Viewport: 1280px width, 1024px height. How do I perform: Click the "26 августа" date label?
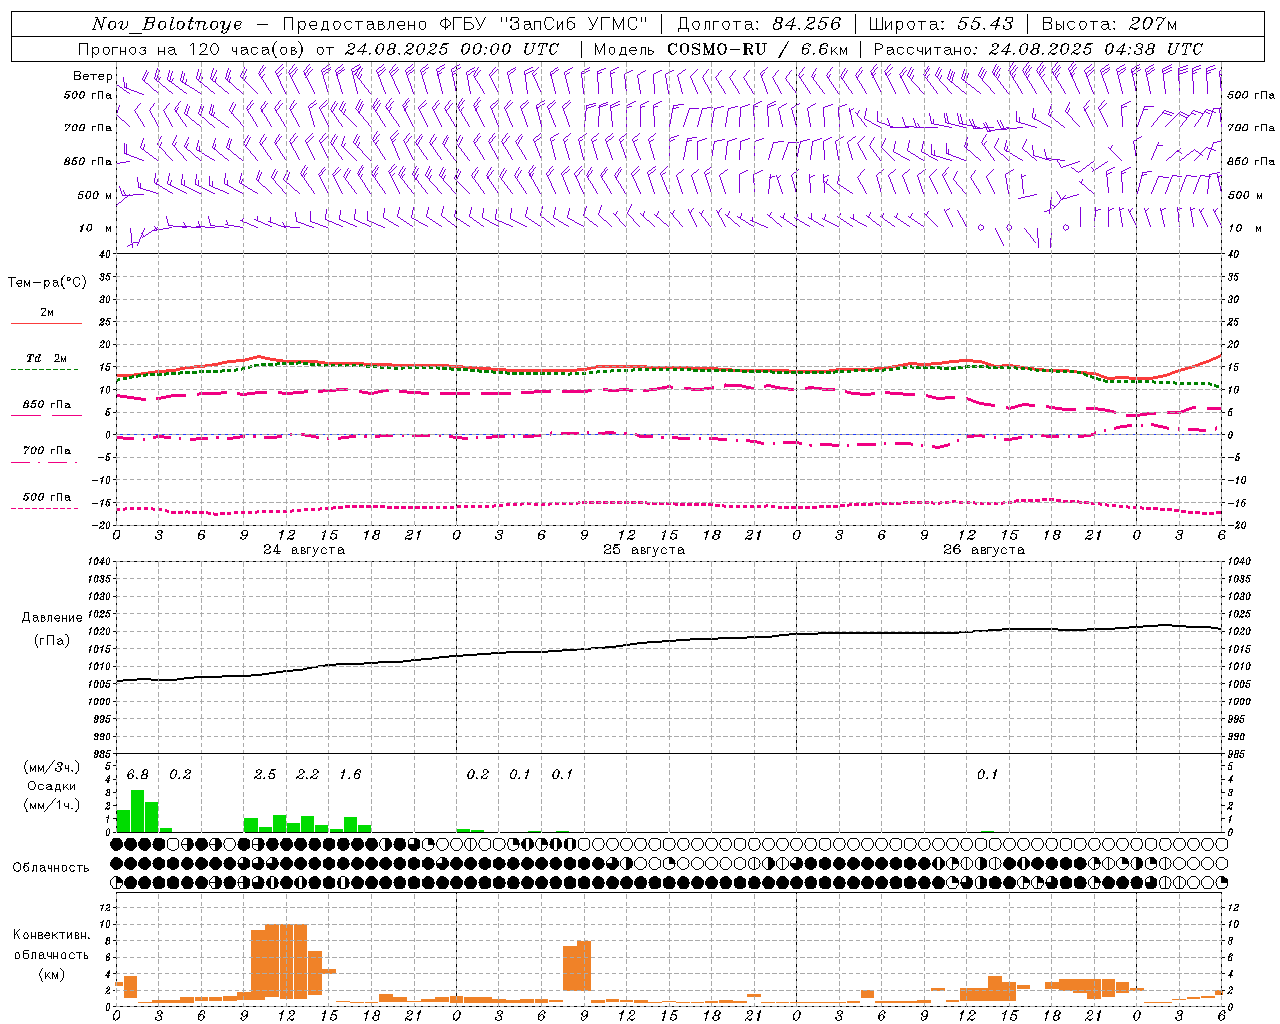point(984,550)
